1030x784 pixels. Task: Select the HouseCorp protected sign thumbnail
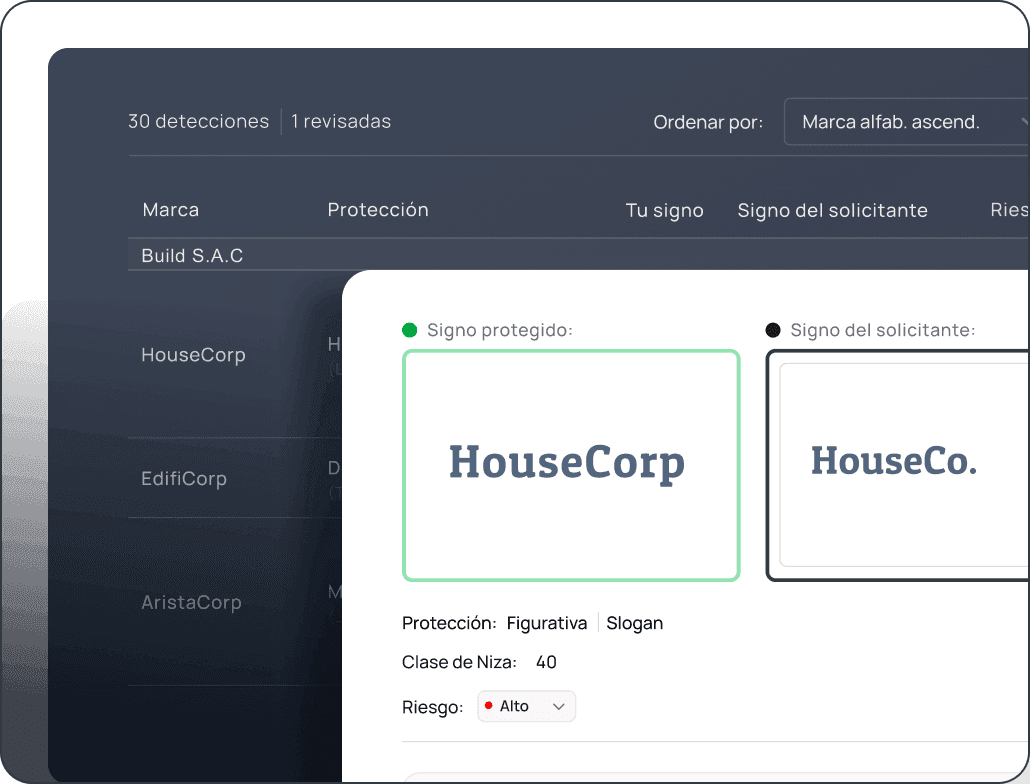tap(571, 466)
